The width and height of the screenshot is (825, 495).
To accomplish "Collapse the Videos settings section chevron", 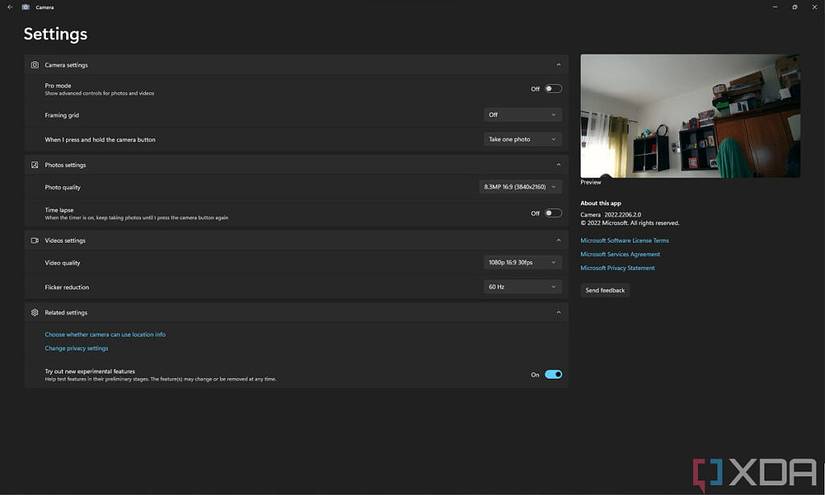I will [x=558, y=240].
